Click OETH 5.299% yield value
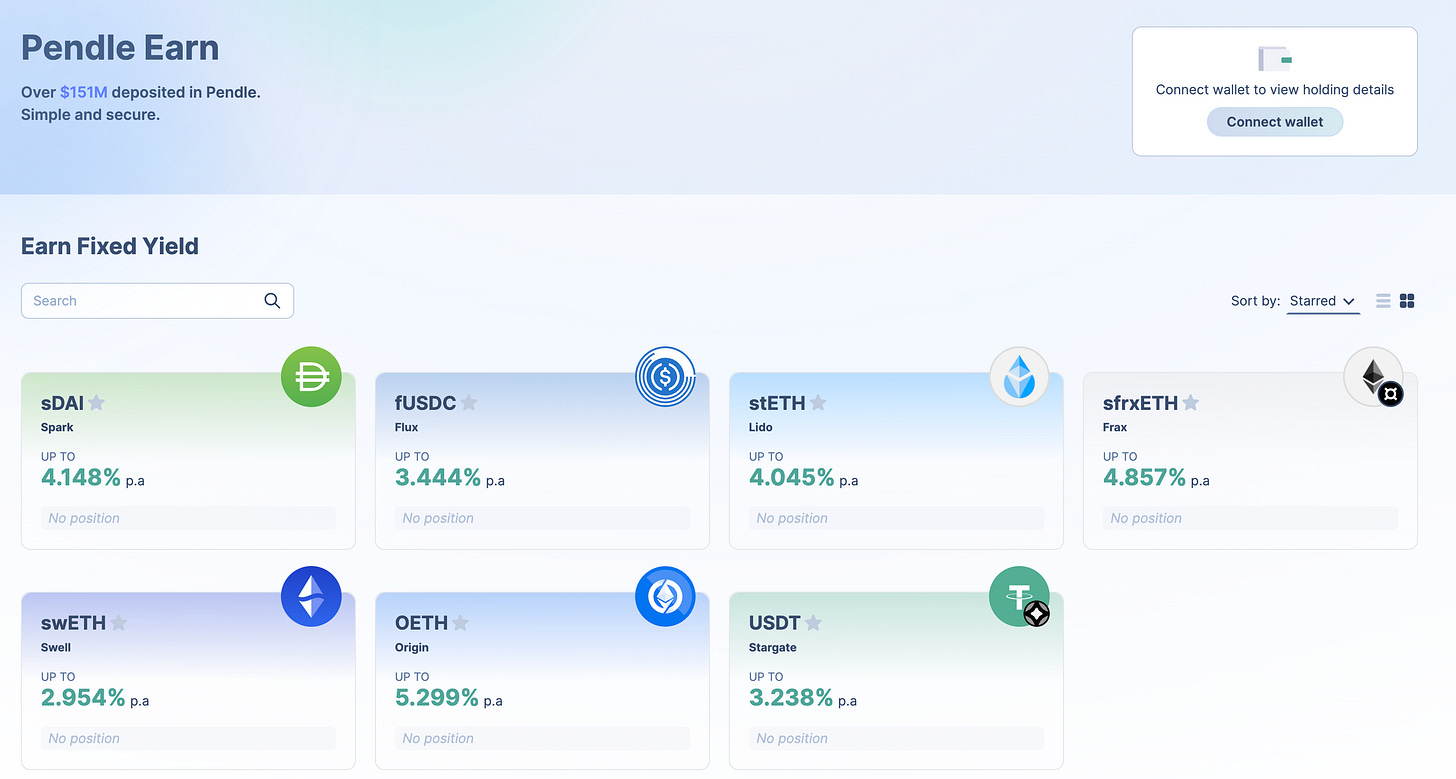Viewport: 1456px width, 779px height. [x=437, y=698]
